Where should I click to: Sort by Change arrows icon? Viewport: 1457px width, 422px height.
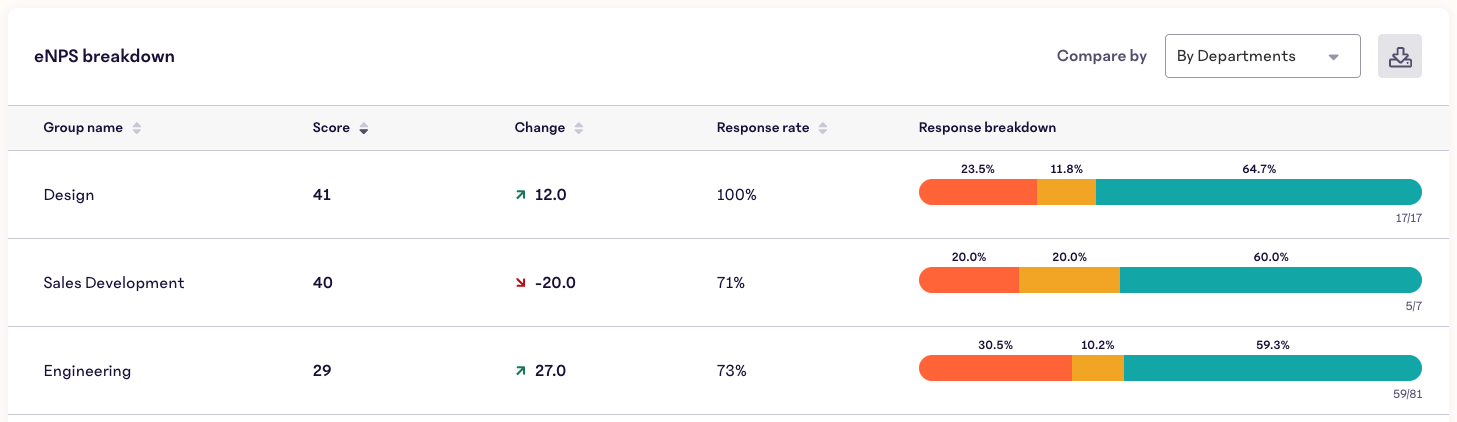pos(579,128)
